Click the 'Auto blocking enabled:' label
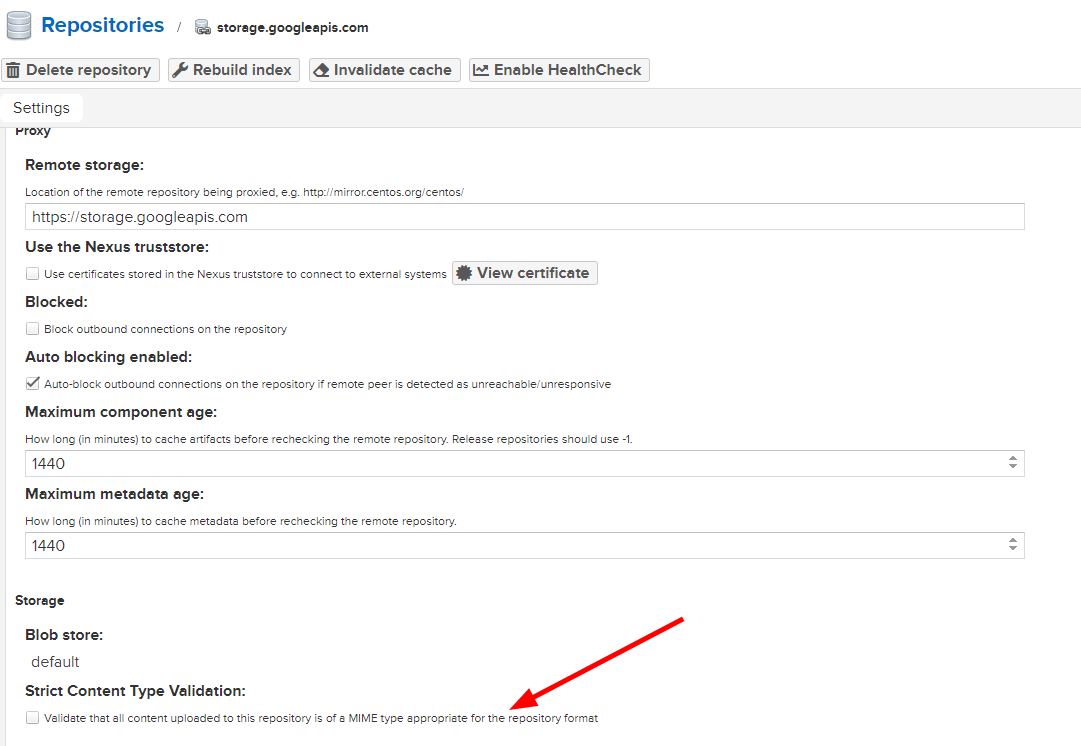This screenshot has height=746, width=1081. (109, 357)
